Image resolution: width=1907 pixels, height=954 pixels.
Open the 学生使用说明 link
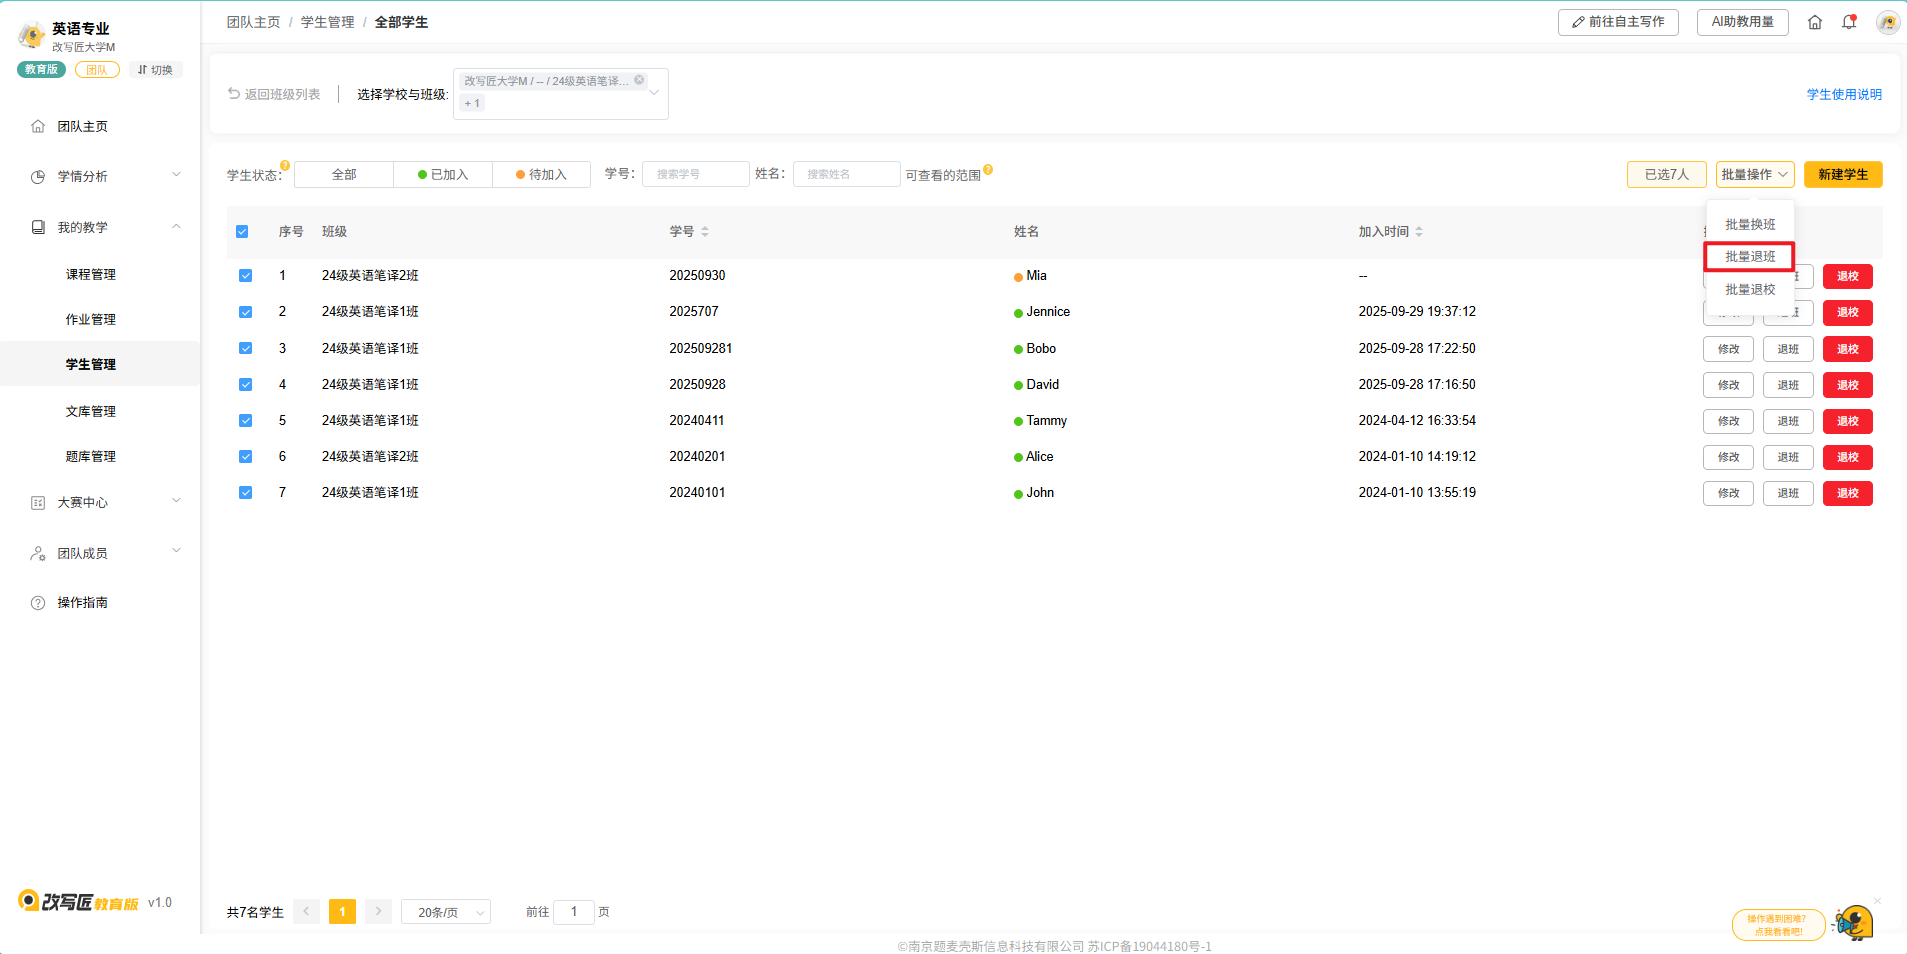tap(1843, 95)
